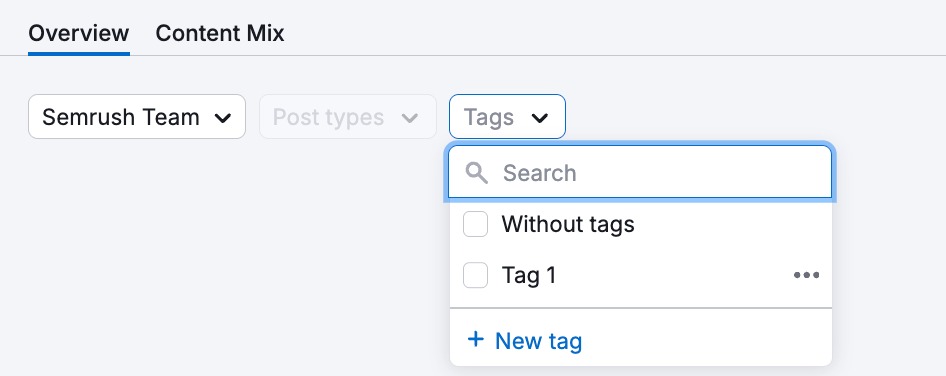Click the Tags dropdown chevron arrow

tap(539, 118)
